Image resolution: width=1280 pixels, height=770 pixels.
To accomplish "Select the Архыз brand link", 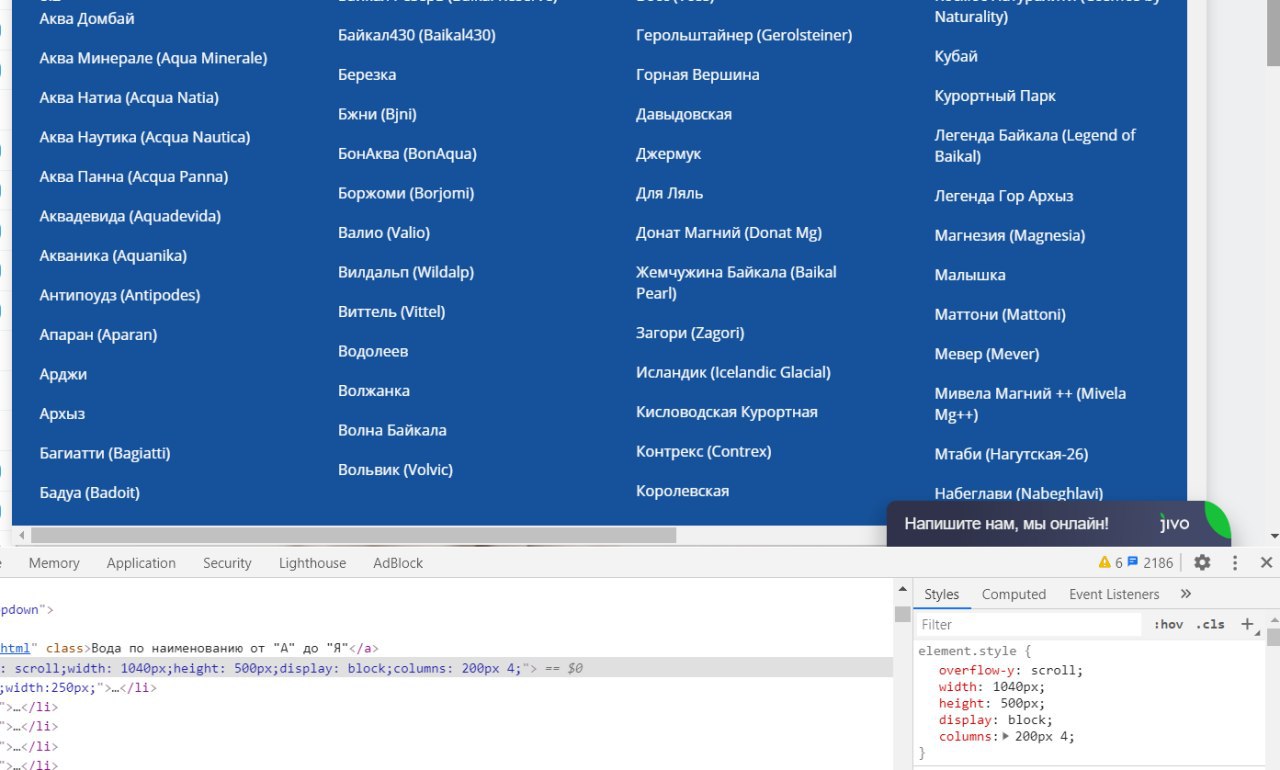I will pyautogui.click(x=62, y=414).
